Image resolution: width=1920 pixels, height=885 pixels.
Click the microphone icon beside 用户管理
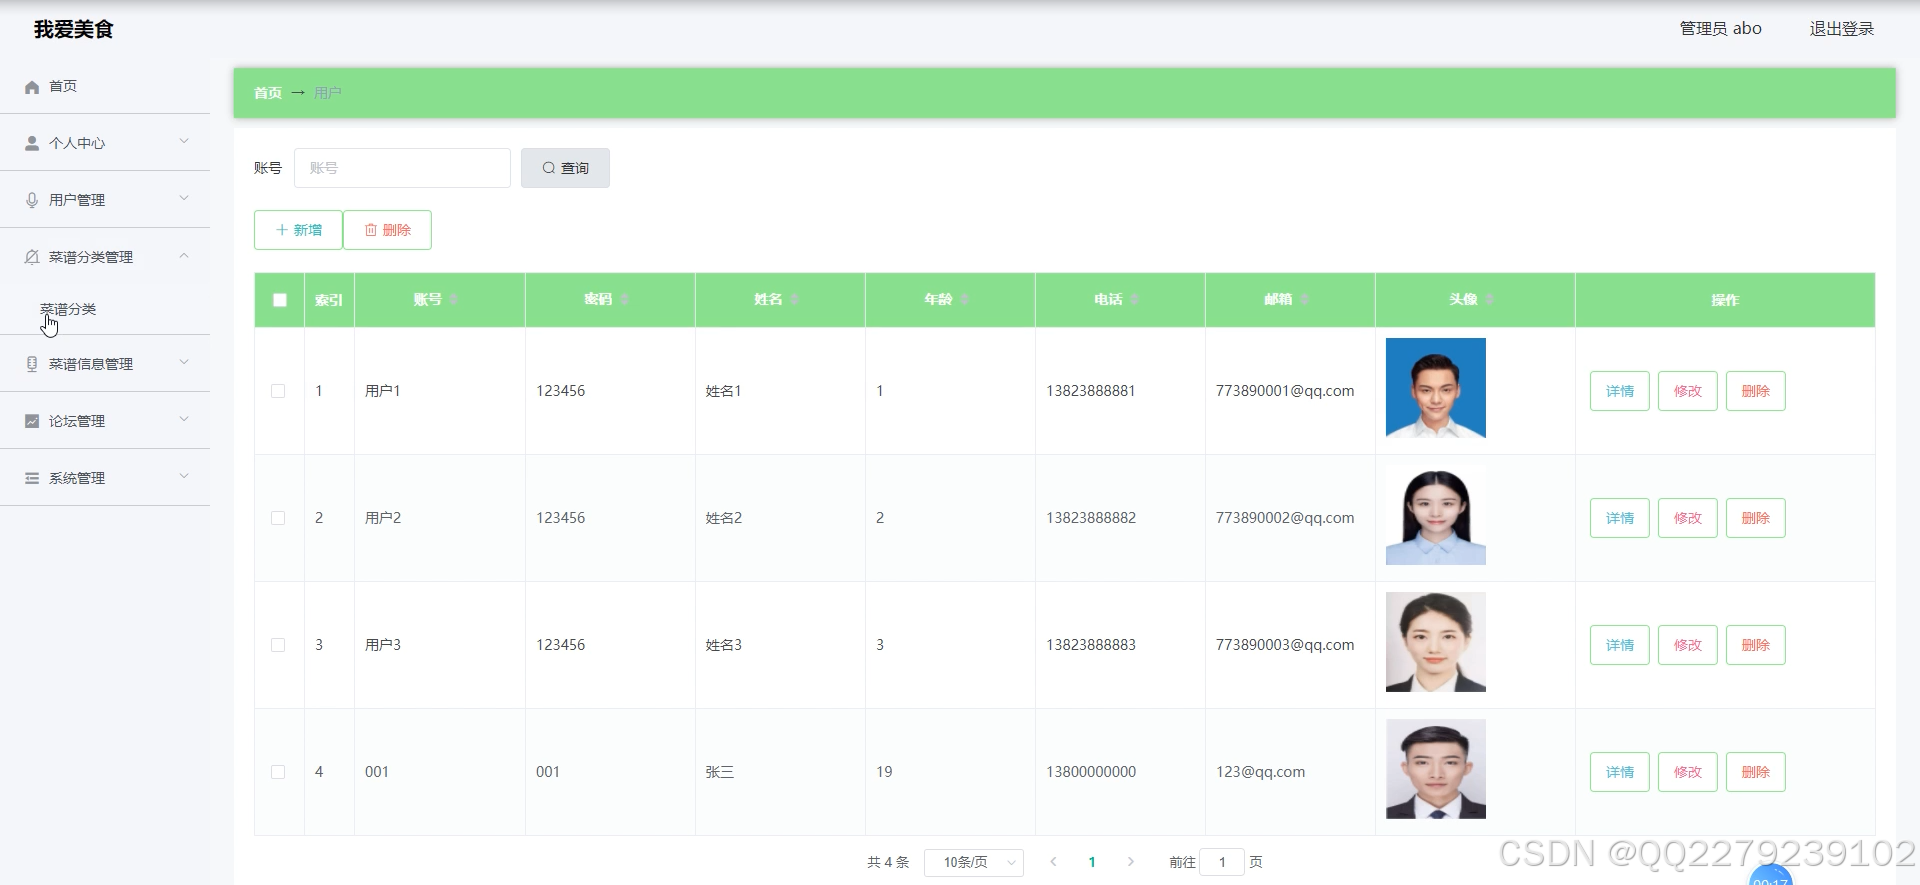point(32,200)
